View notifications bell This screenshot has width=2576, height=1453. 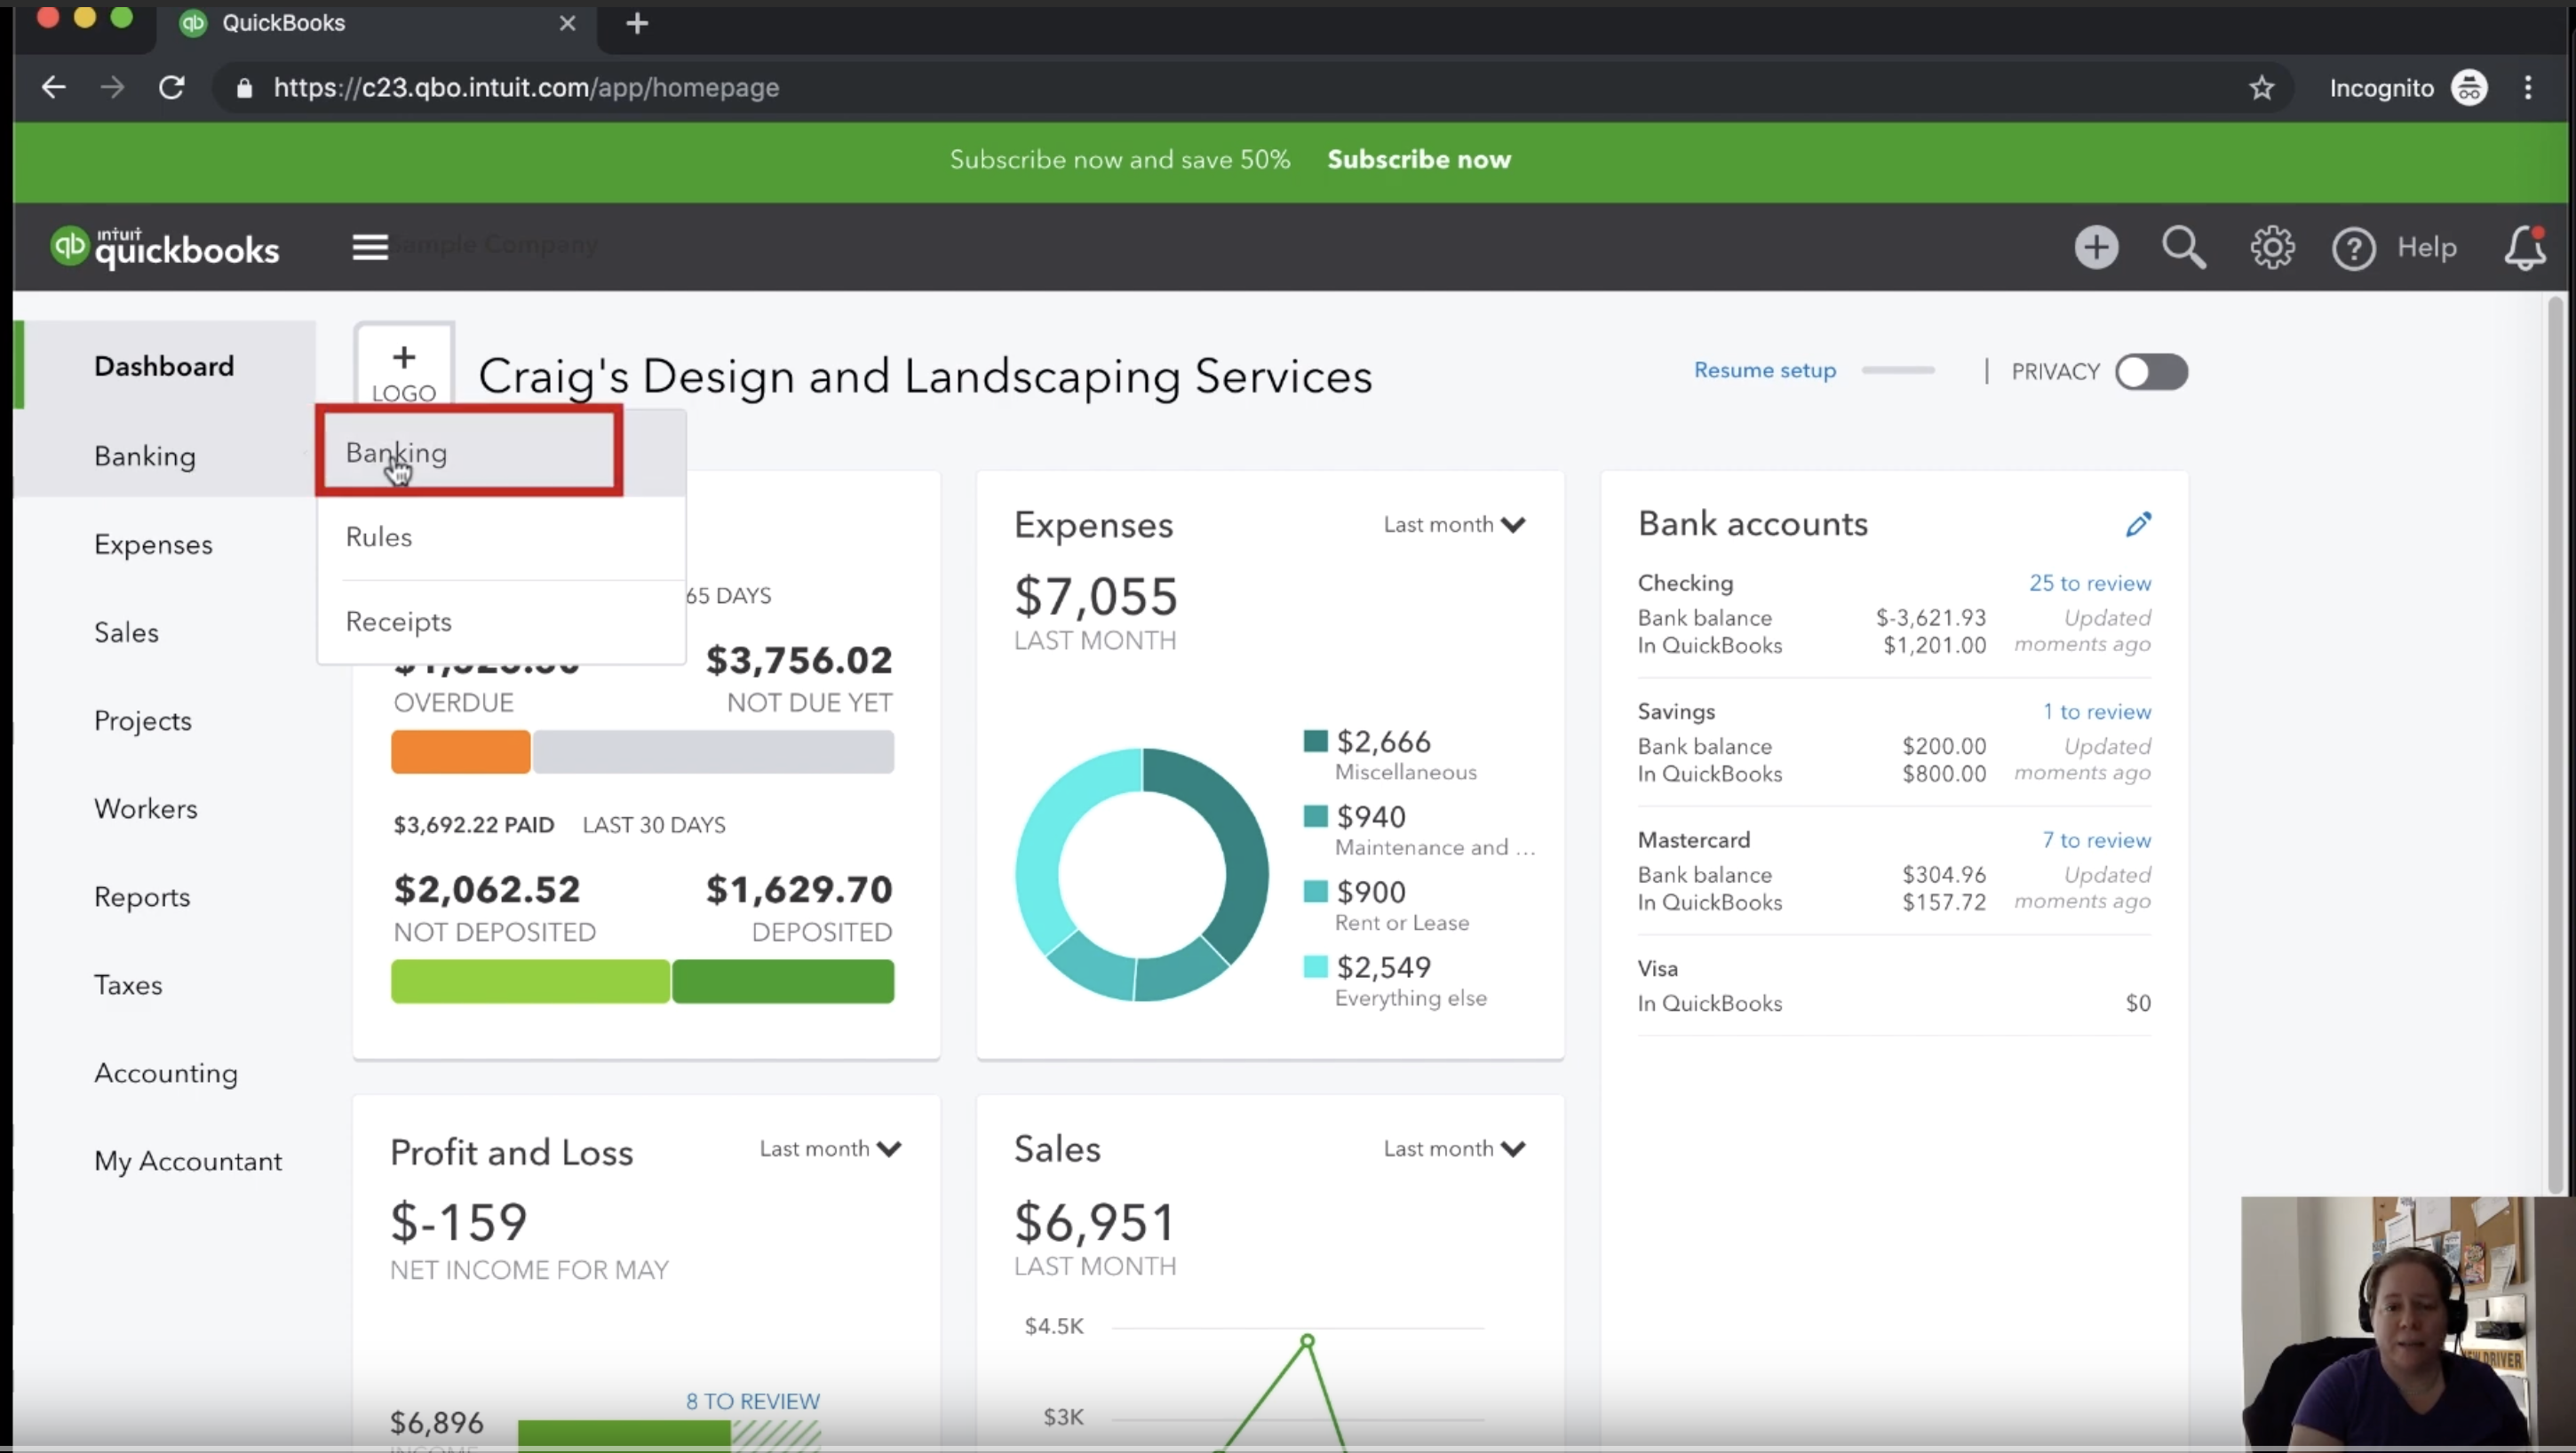[2524, 247]
